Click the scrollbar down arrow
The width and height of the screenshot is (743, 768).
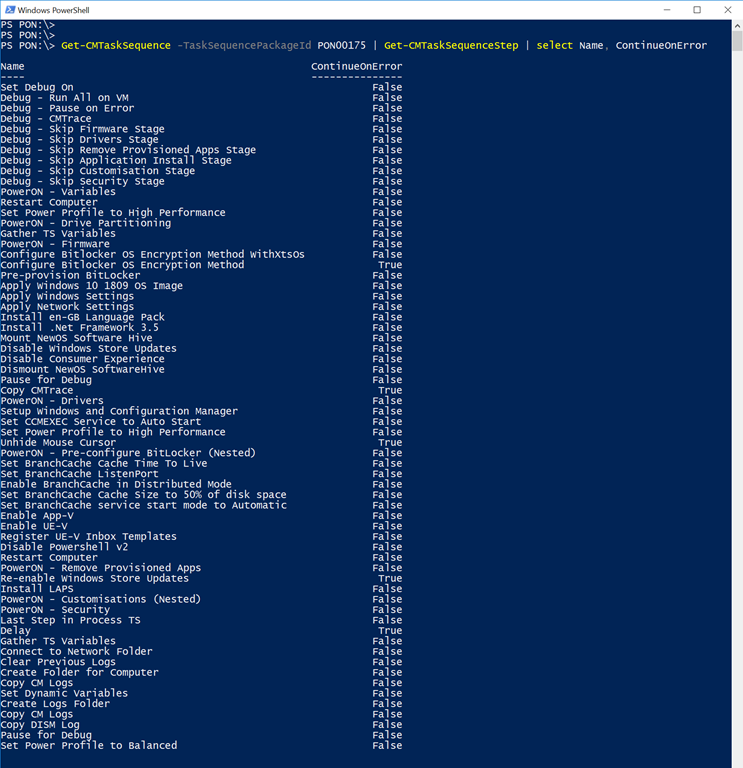[x=736, y=761]
